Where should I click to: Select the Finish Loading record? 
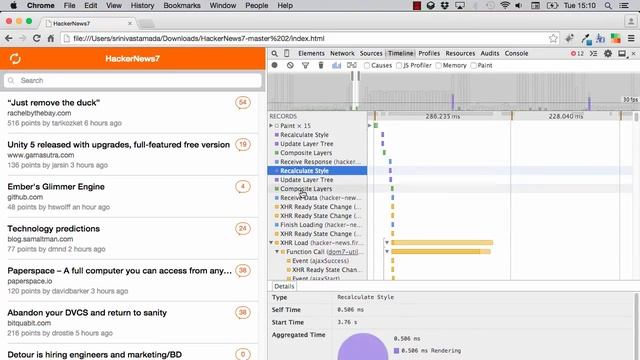click(317, 224)
